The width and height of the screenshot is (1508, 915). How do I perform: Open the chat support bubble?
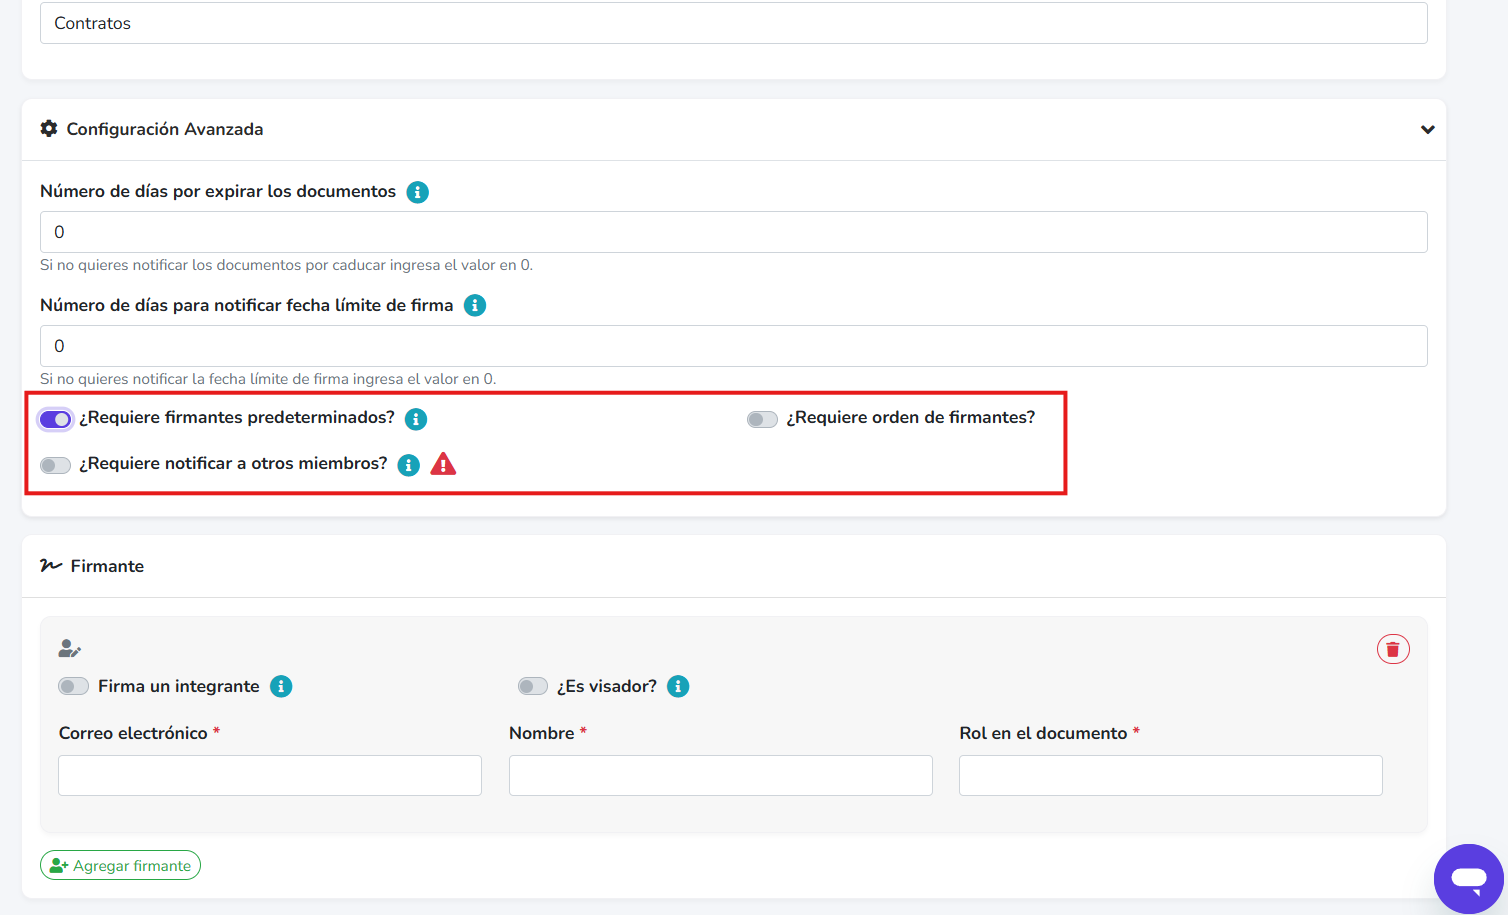(x=1469, y=879)
